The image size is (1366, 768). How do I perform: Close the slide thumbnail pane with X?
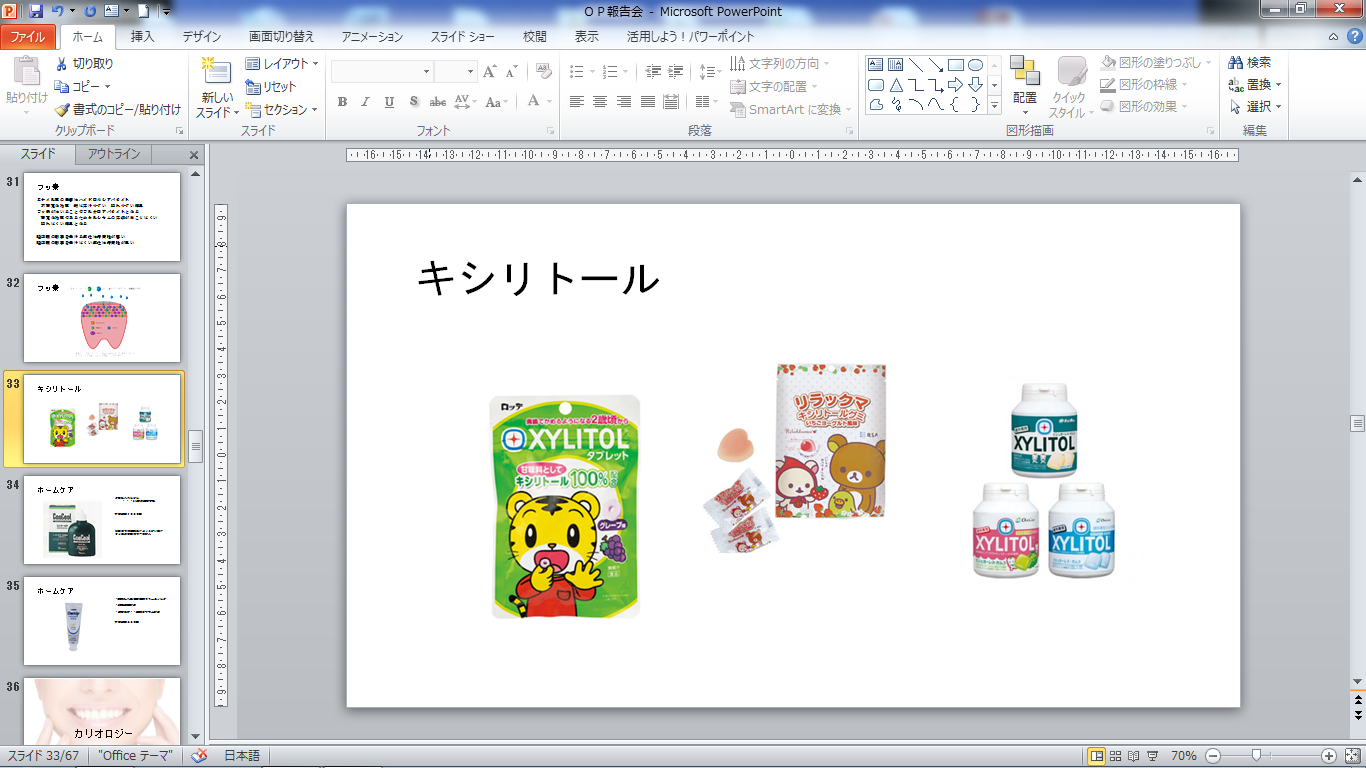[194, 155]
